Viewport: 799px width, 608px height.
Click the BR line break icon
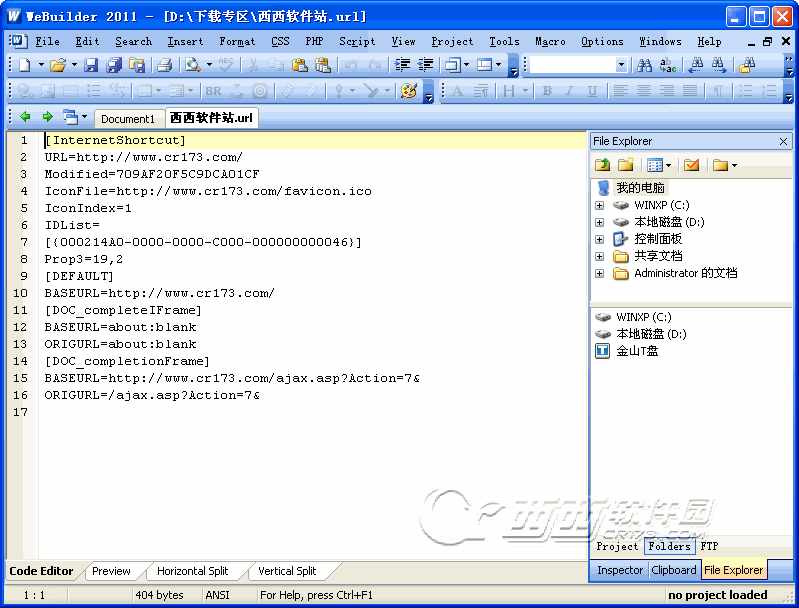213,91
